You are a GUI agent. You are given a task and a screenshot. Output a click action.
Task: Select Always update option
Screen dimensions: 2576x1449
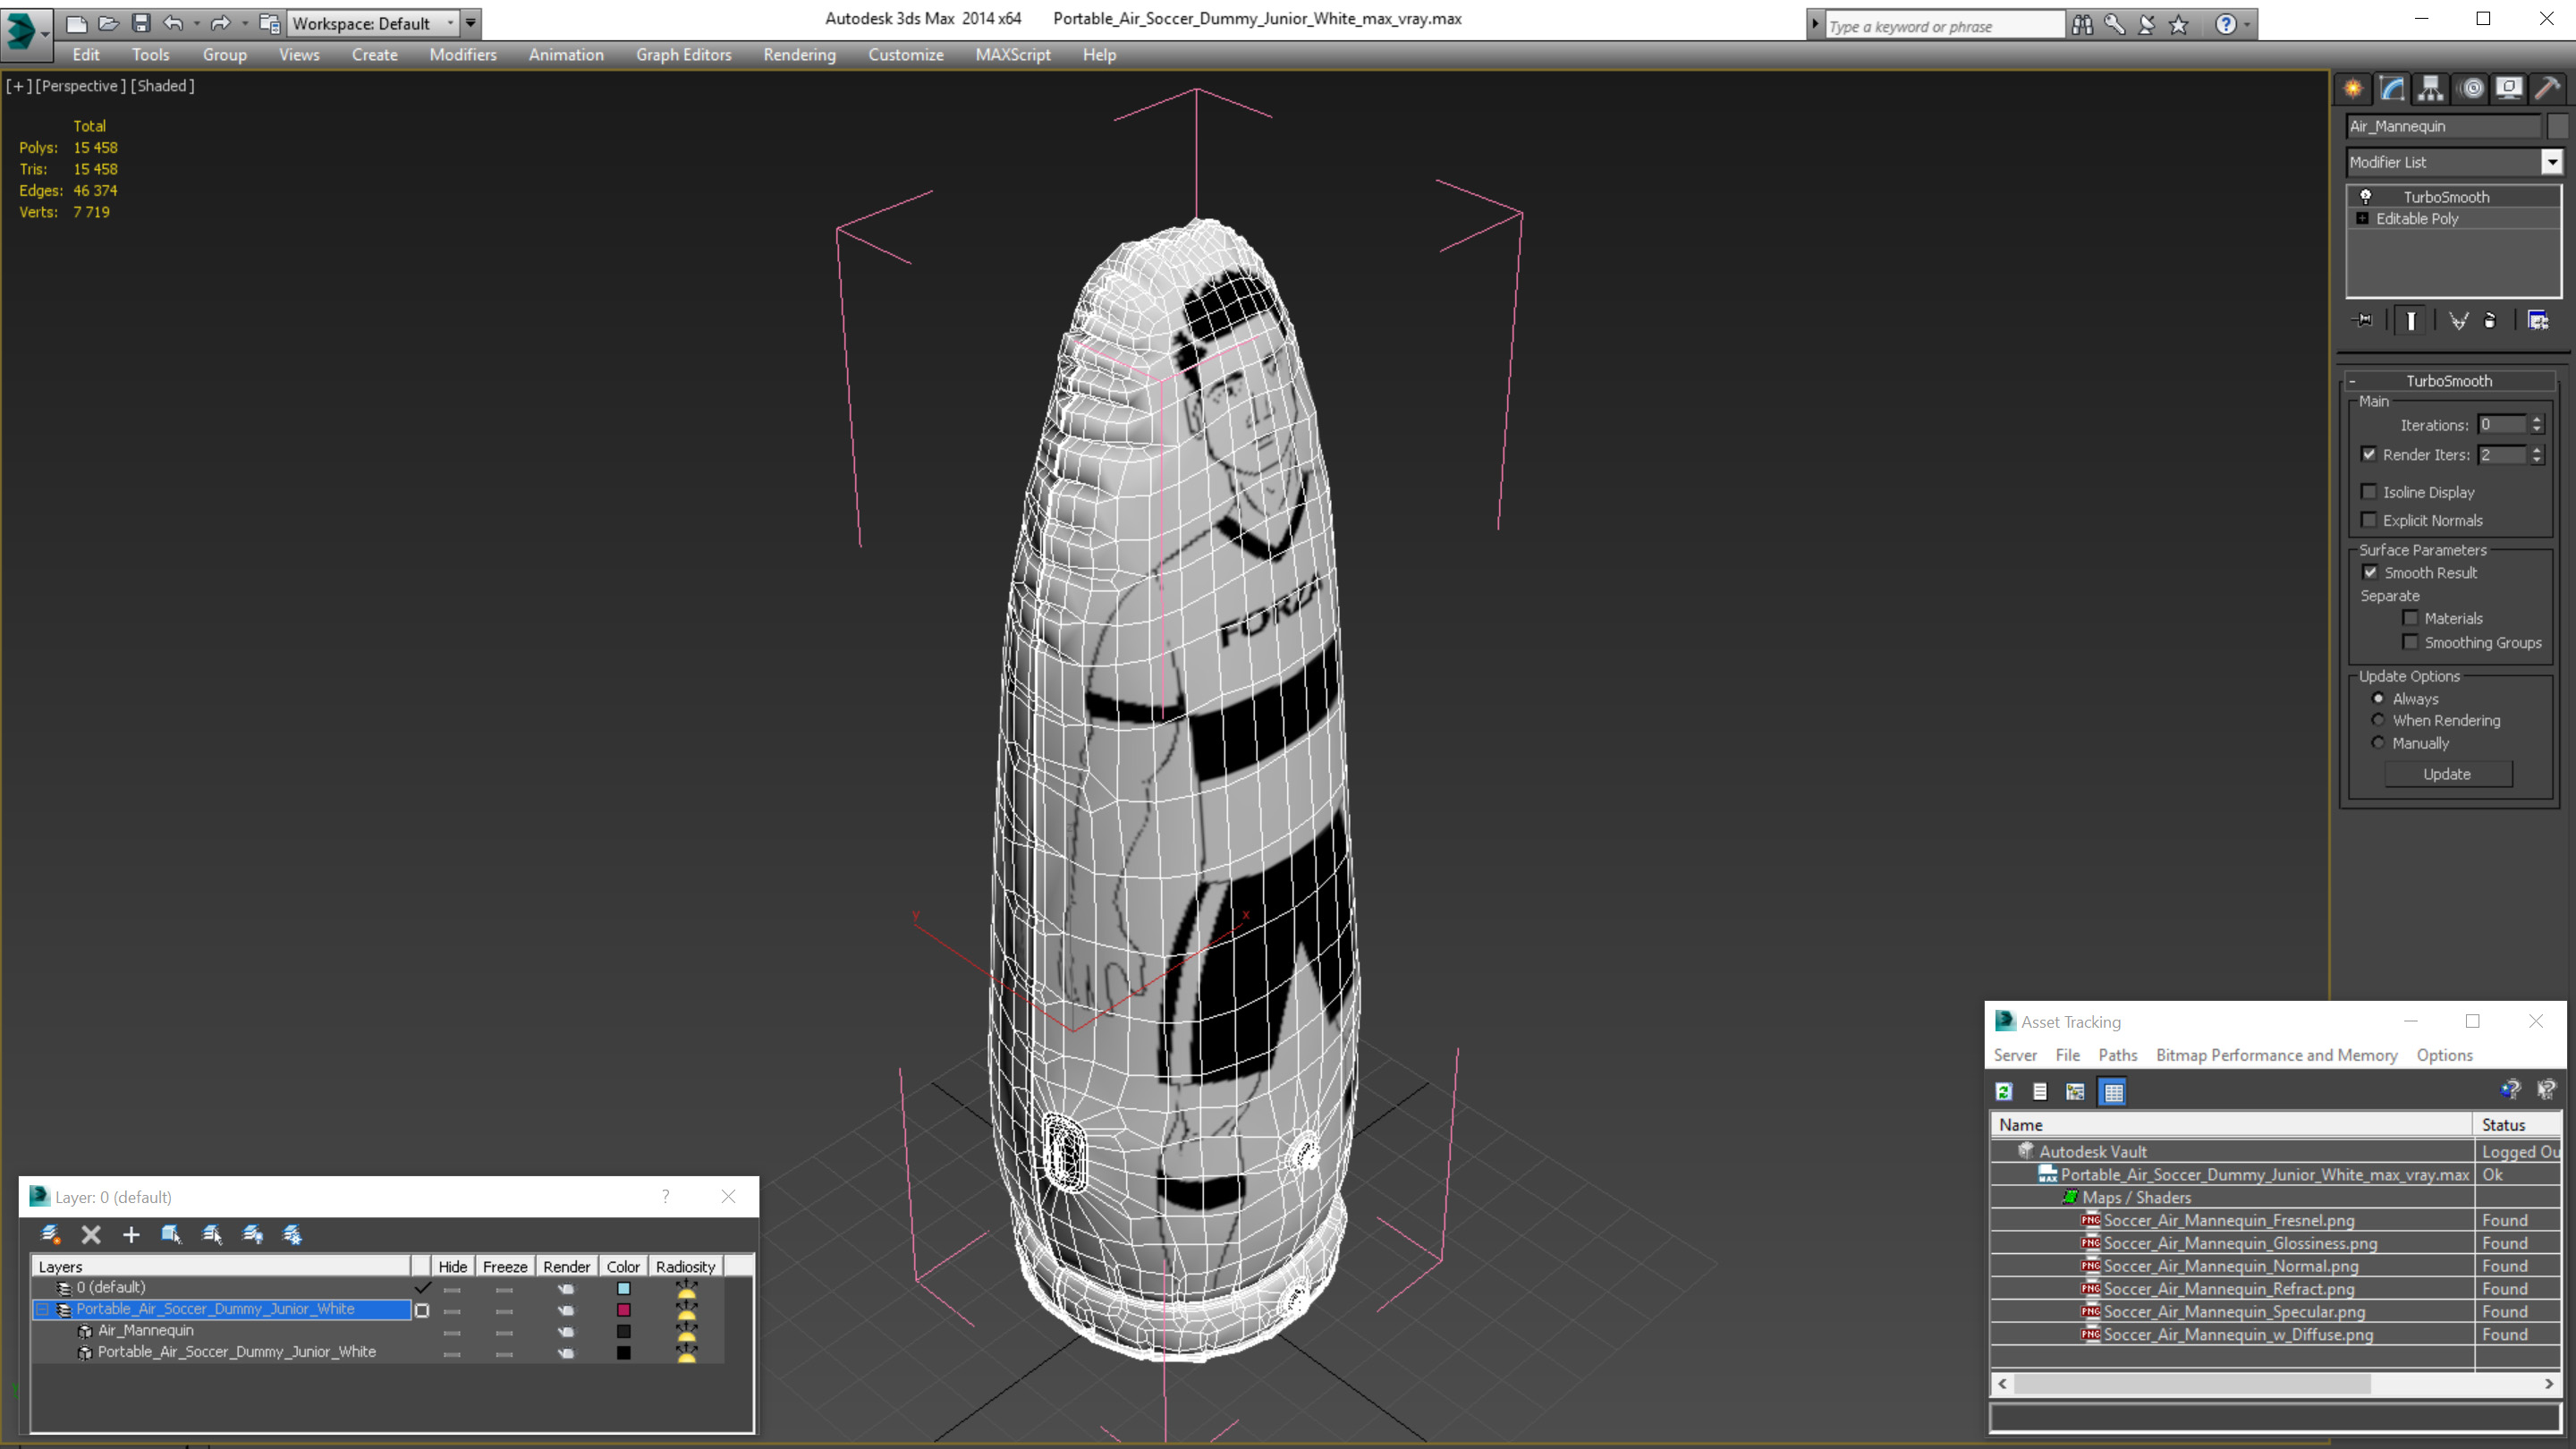point(2379,698)
